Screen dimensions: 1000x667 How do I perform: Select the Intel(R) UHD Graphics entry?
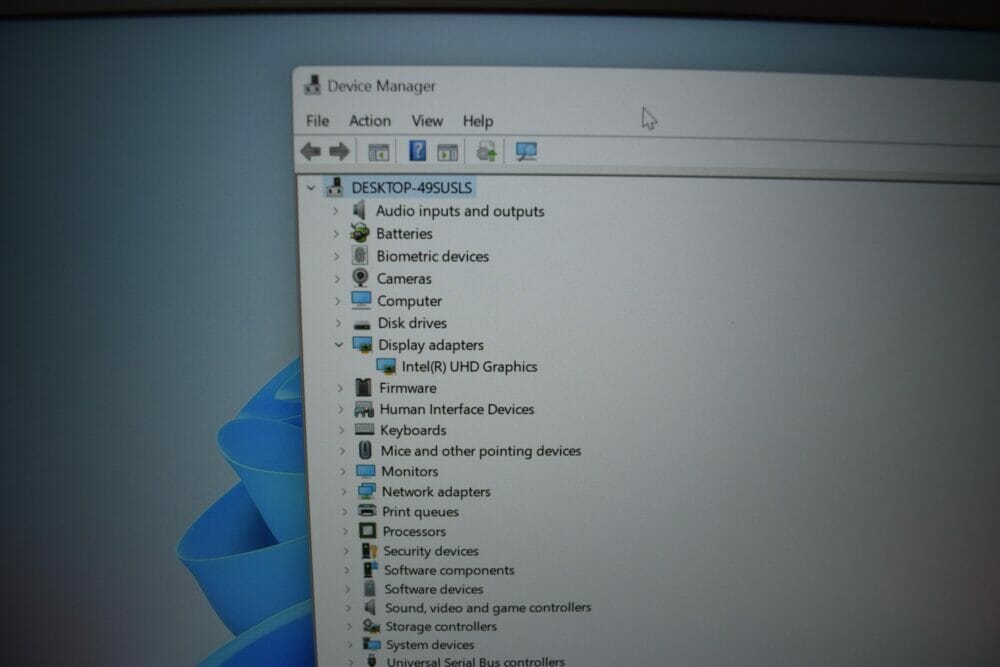pos(469,367)
